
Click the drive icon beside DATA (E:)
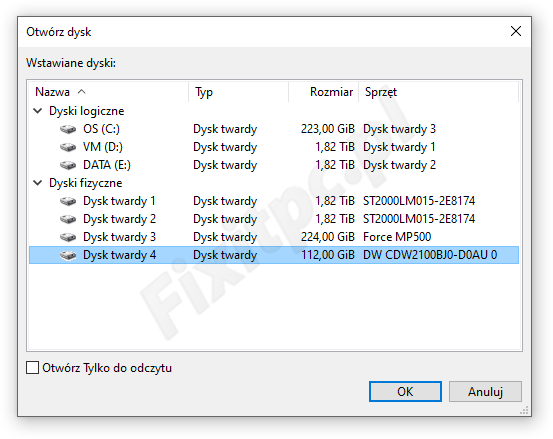click(68, 165)
